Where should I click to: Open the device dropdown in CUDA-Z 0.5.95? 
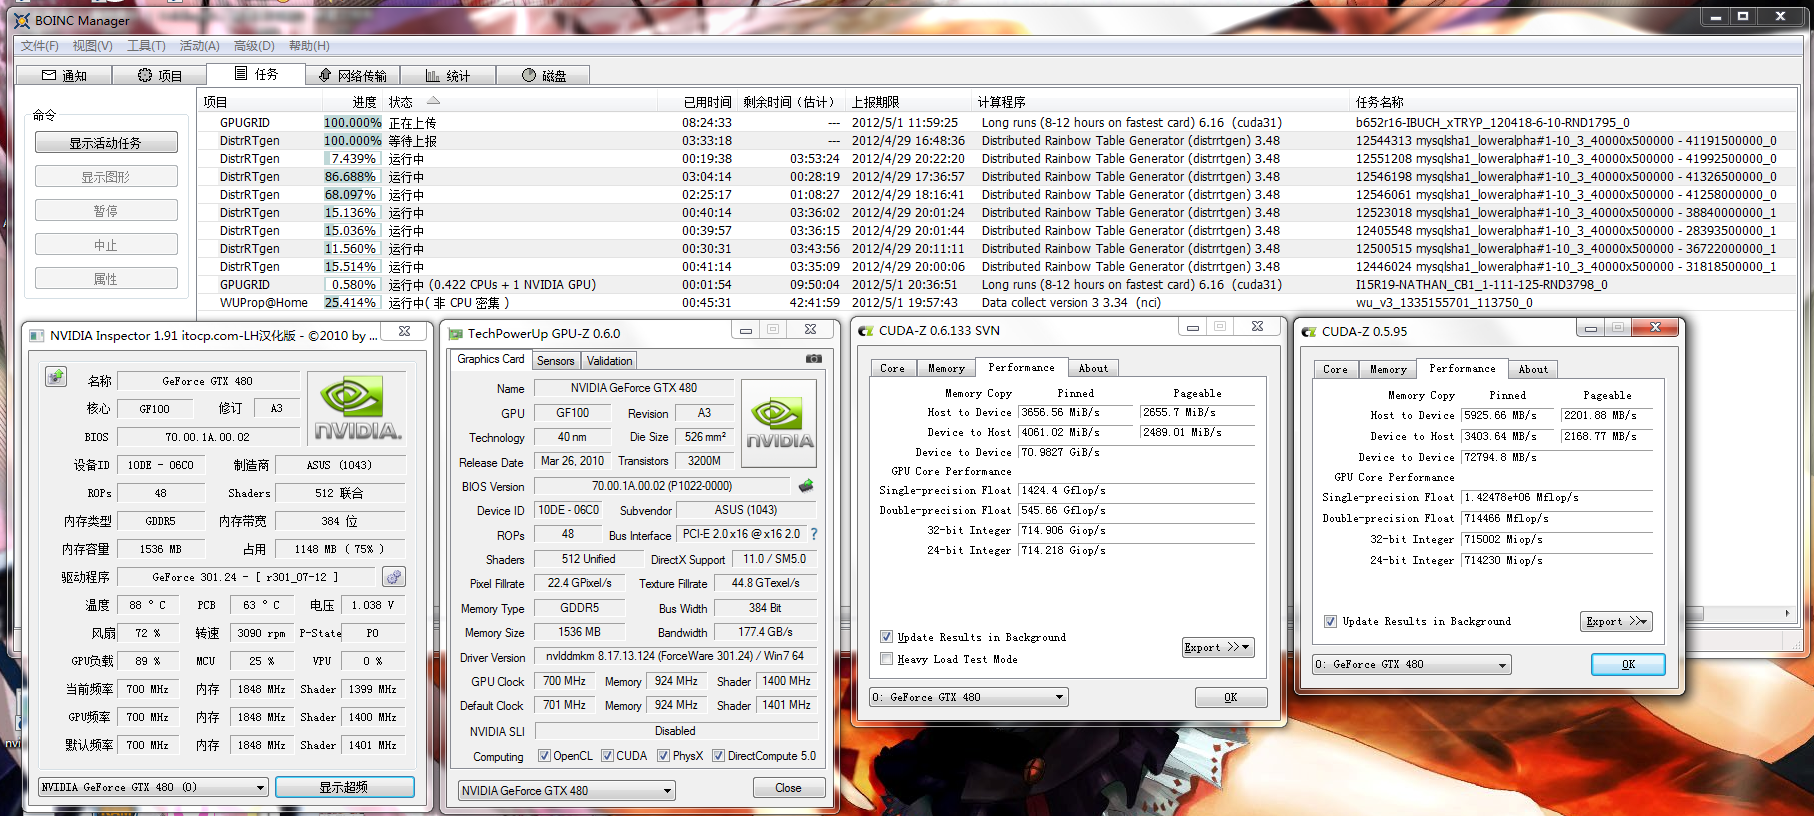(x=1411, y=664)
